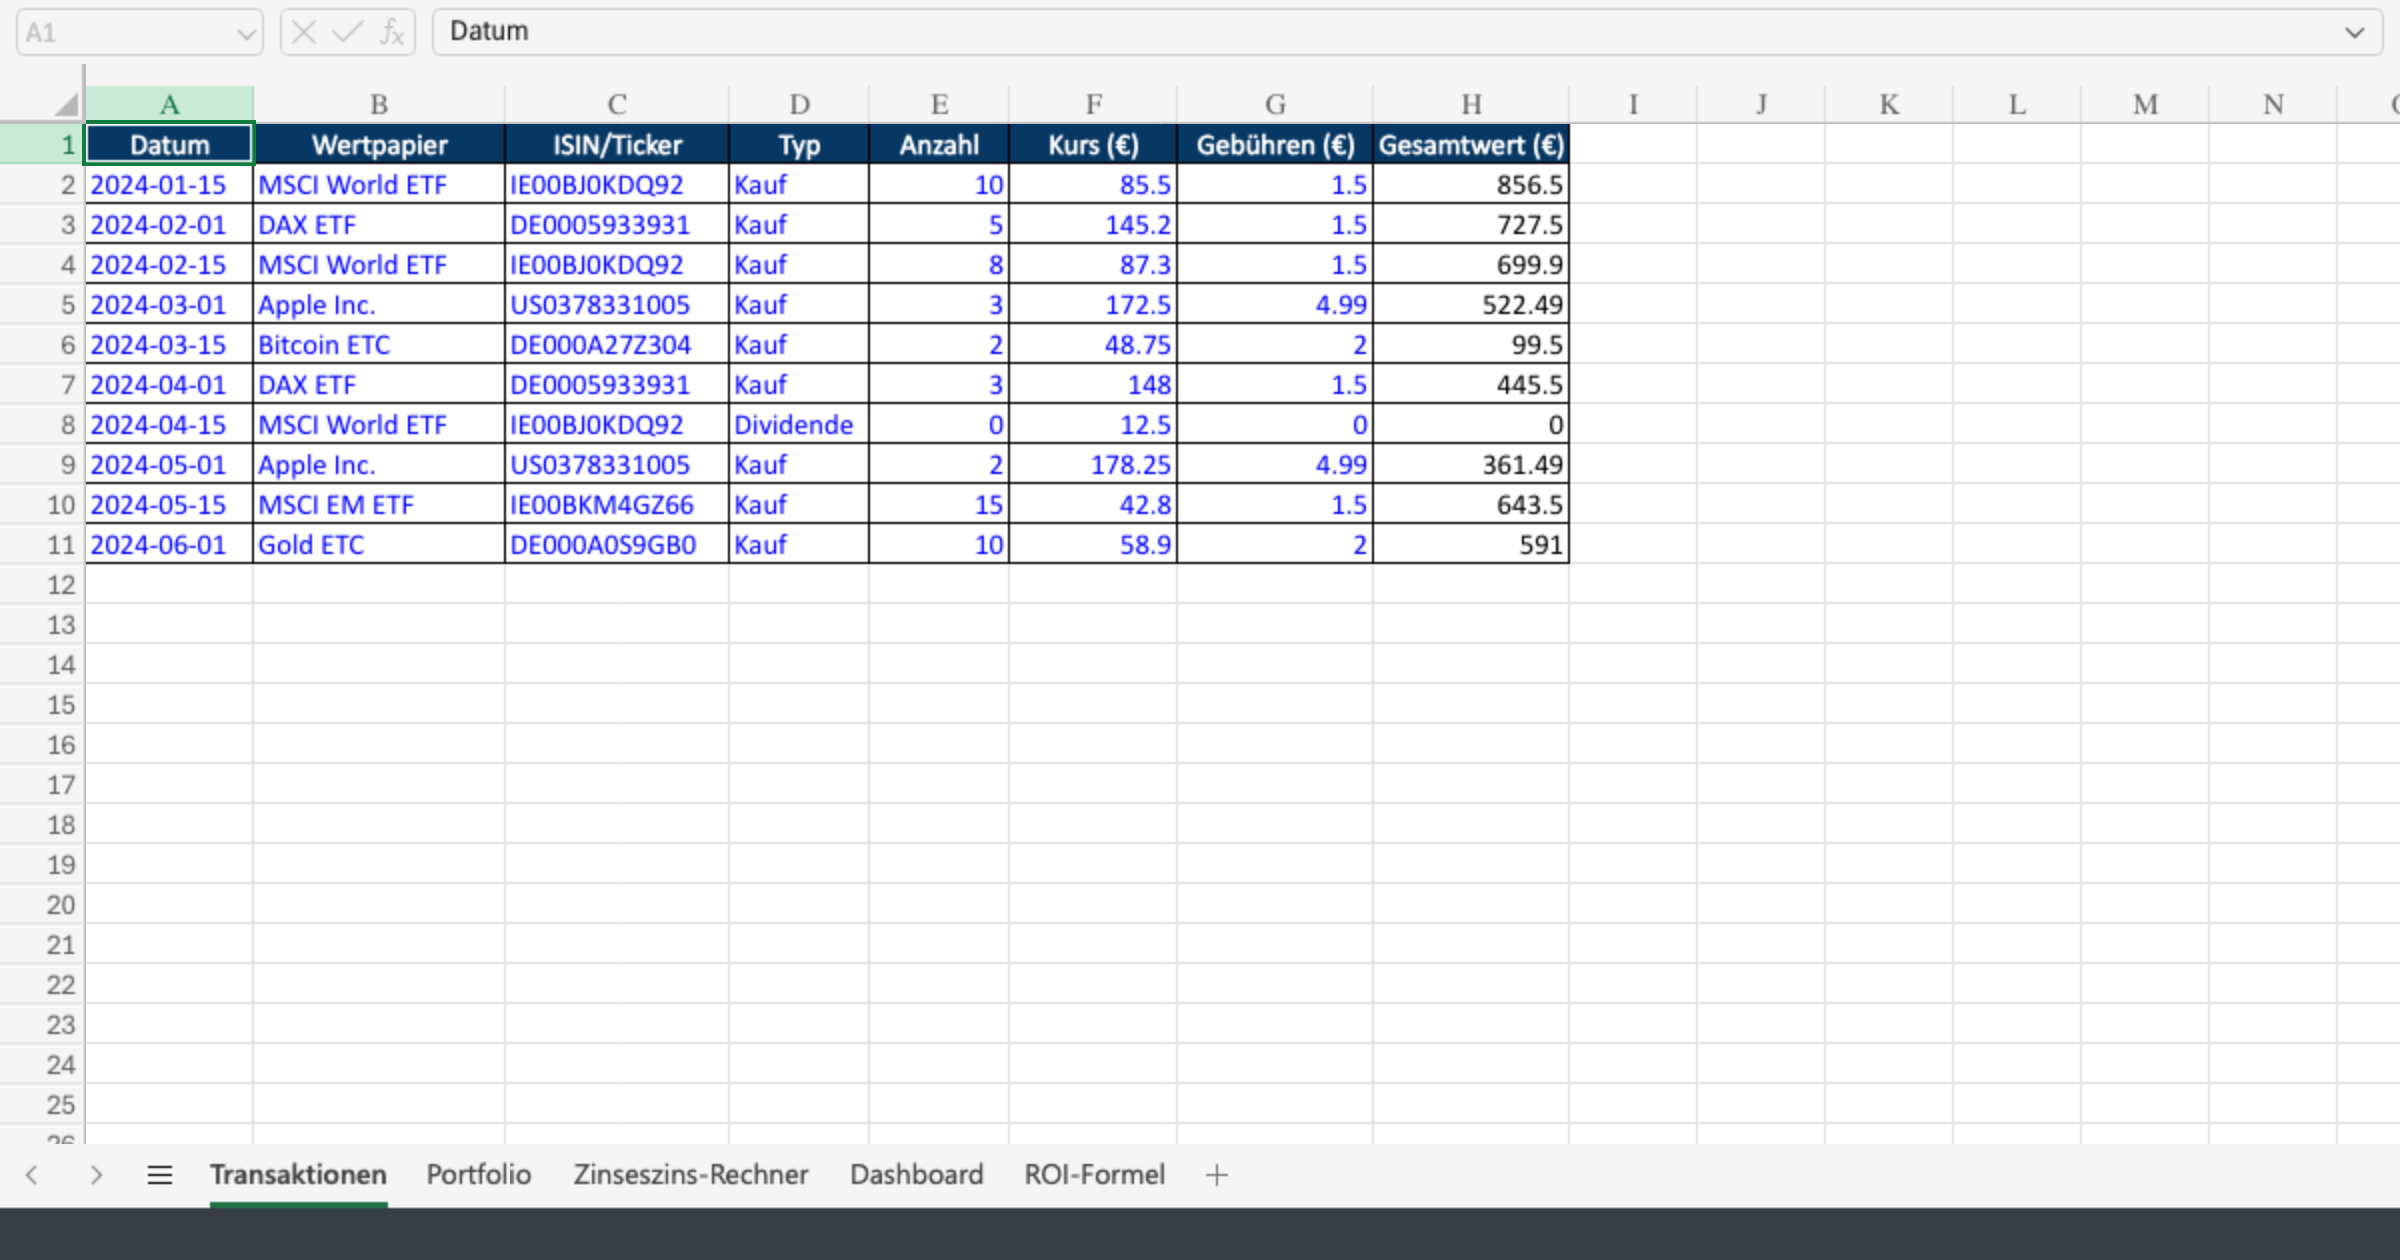Cancel cell entry with the X icon

pyautogui.click(x=302, y=31)
